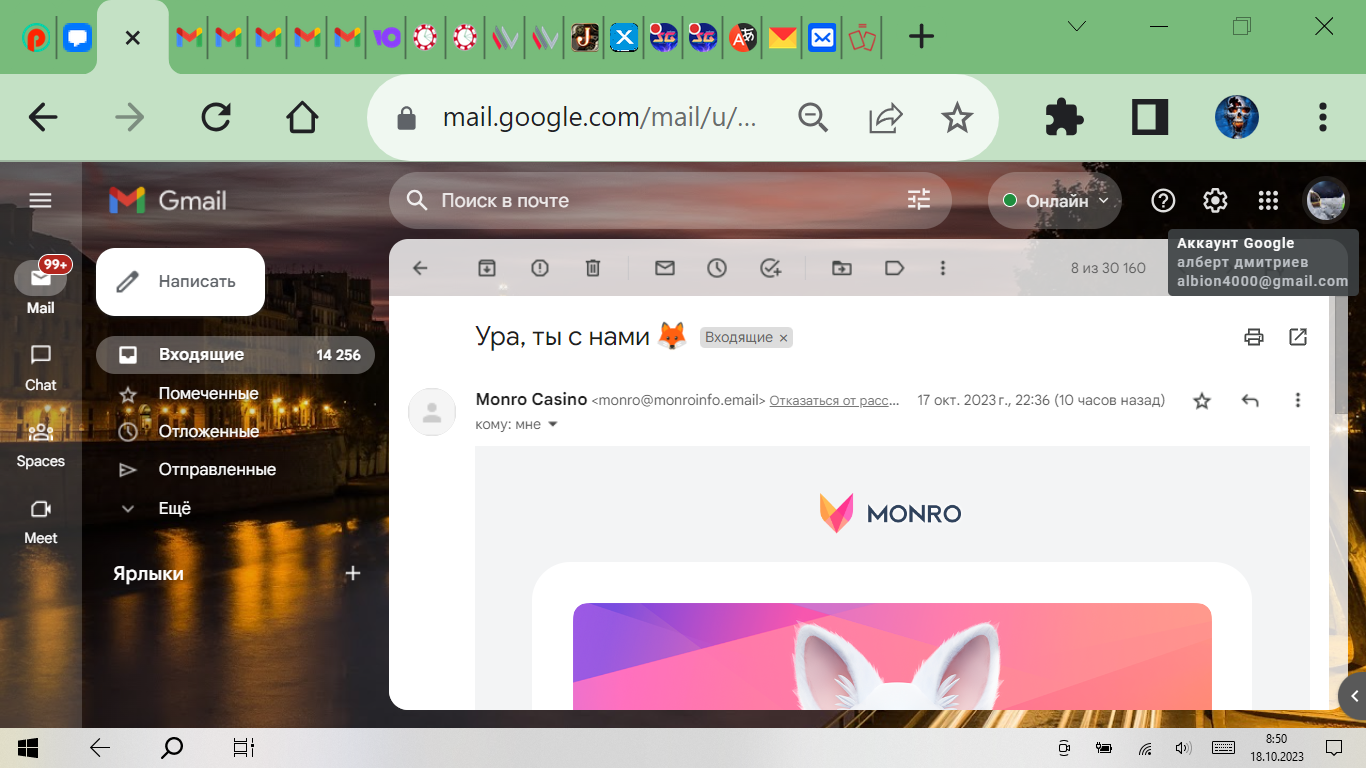Open the Google account avatar in Gmail

click(x=1327, y=200)
